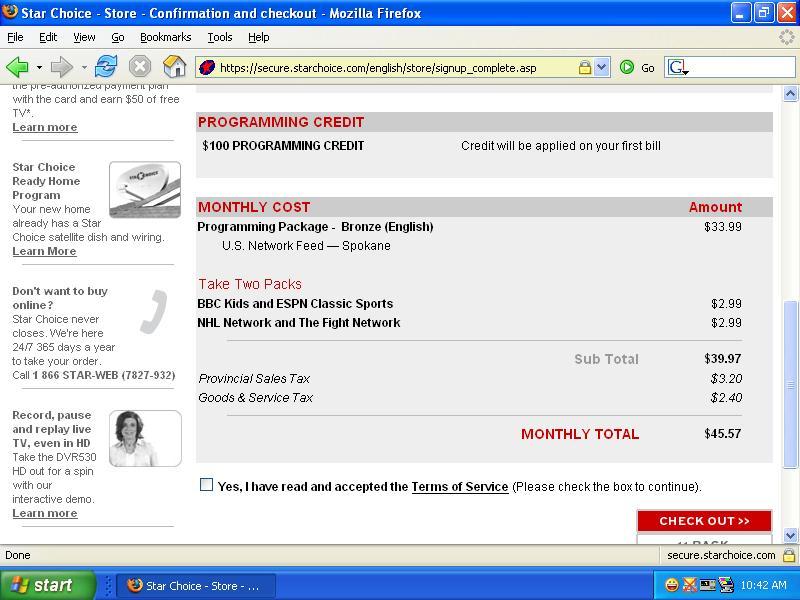
Task: Click the red X antivirus tray icon
Action: (x=689, y=585)
